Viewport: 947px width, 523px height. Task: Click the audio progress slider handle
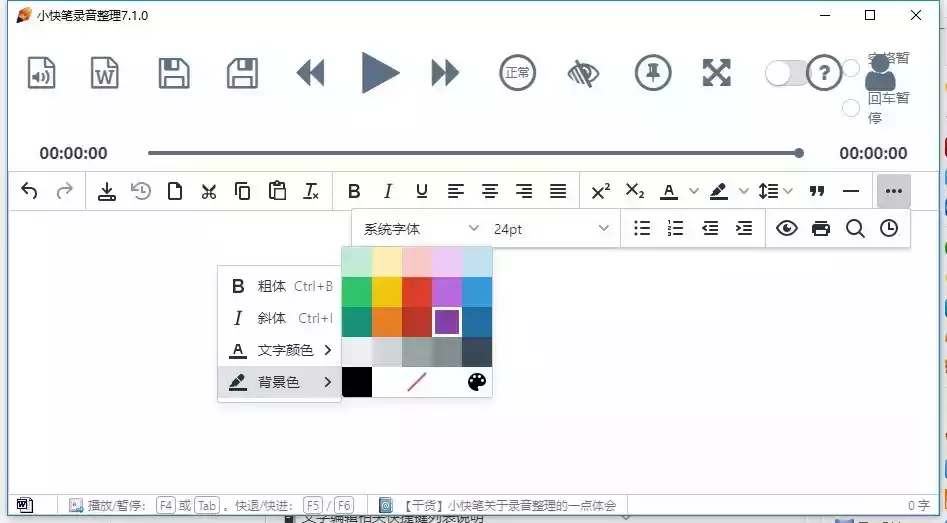coord(799,153)
